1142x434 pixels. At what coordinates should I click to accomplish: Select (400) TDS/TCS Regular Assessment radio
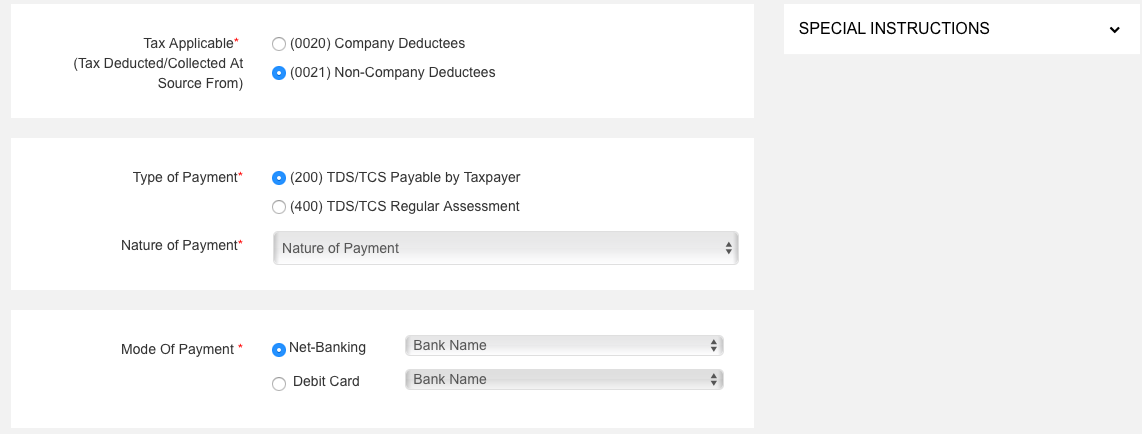(279, 207)
